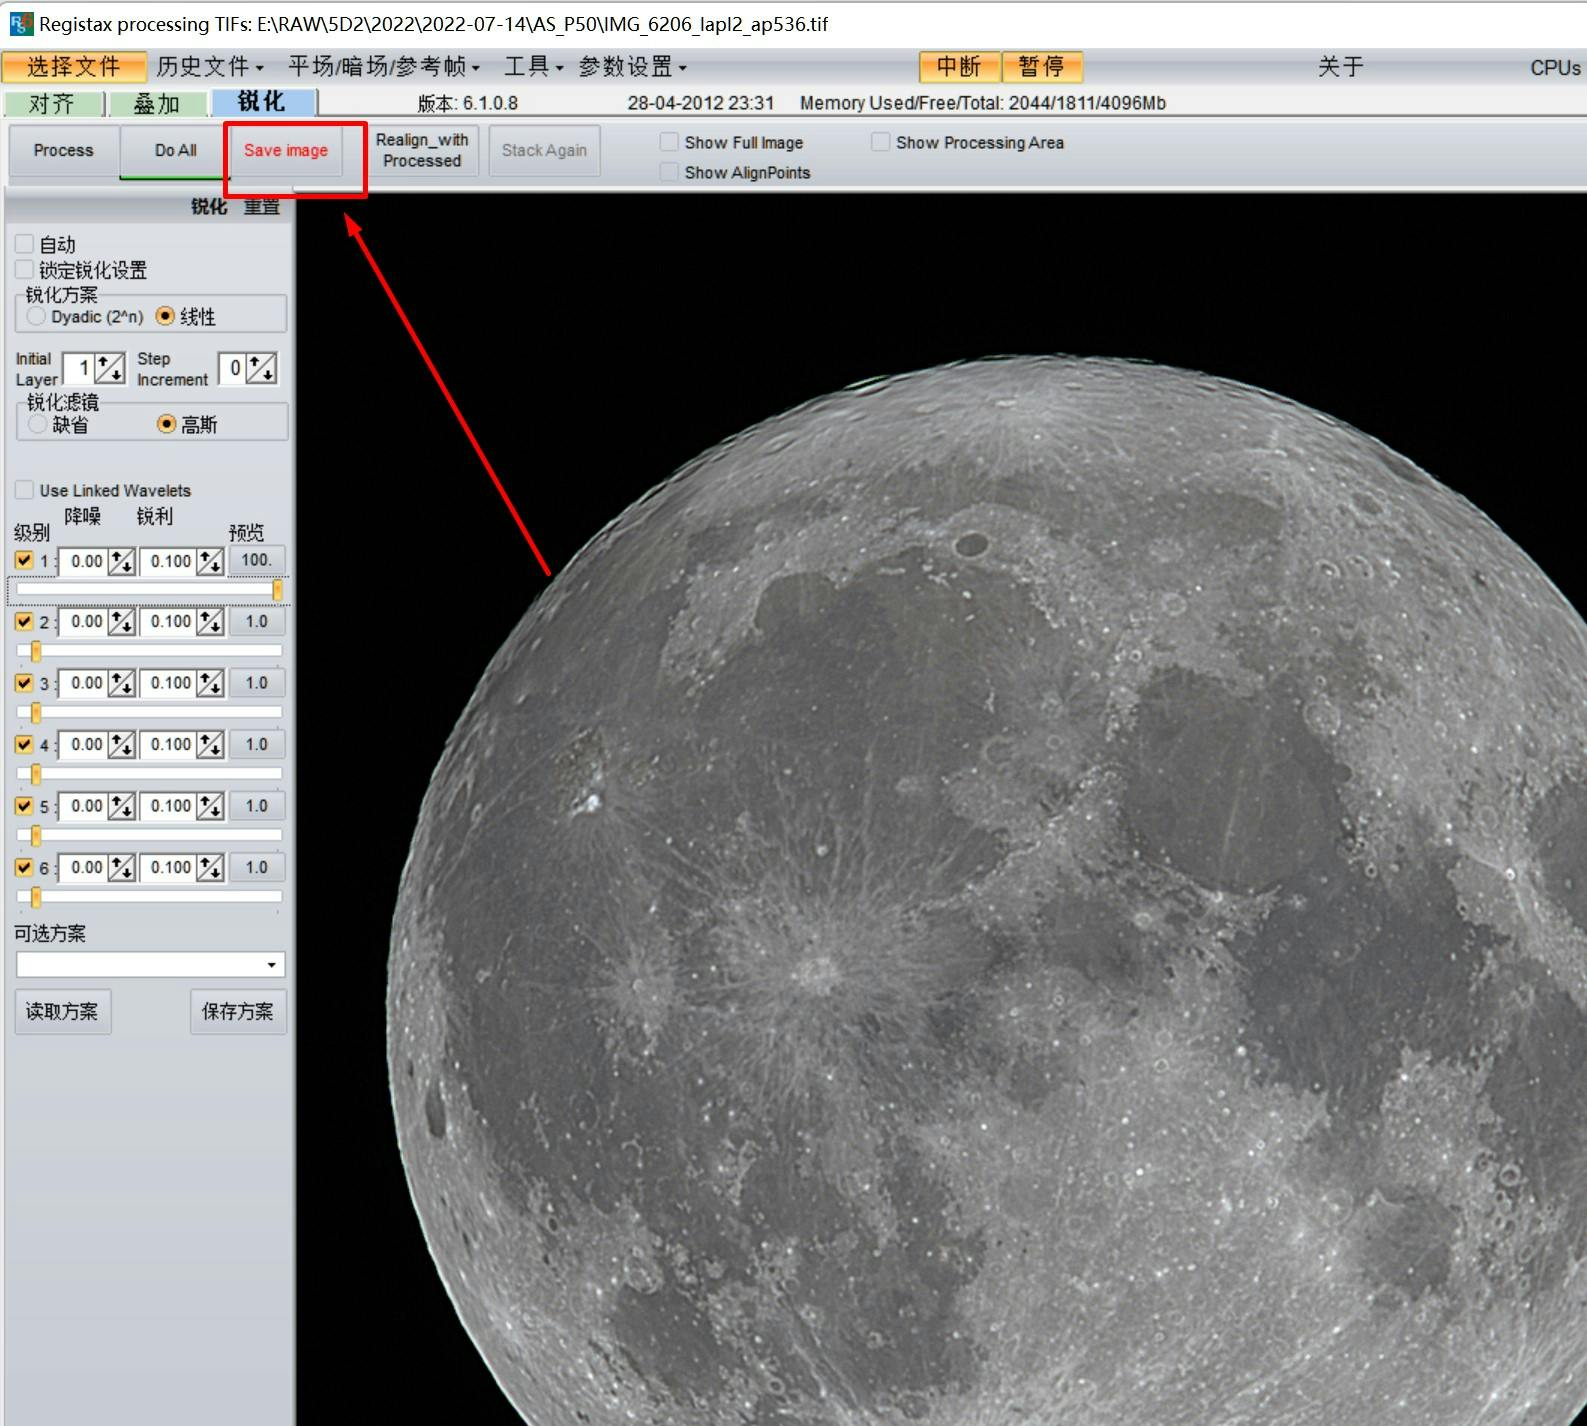Click Initial Layer value field

point(79,368)
